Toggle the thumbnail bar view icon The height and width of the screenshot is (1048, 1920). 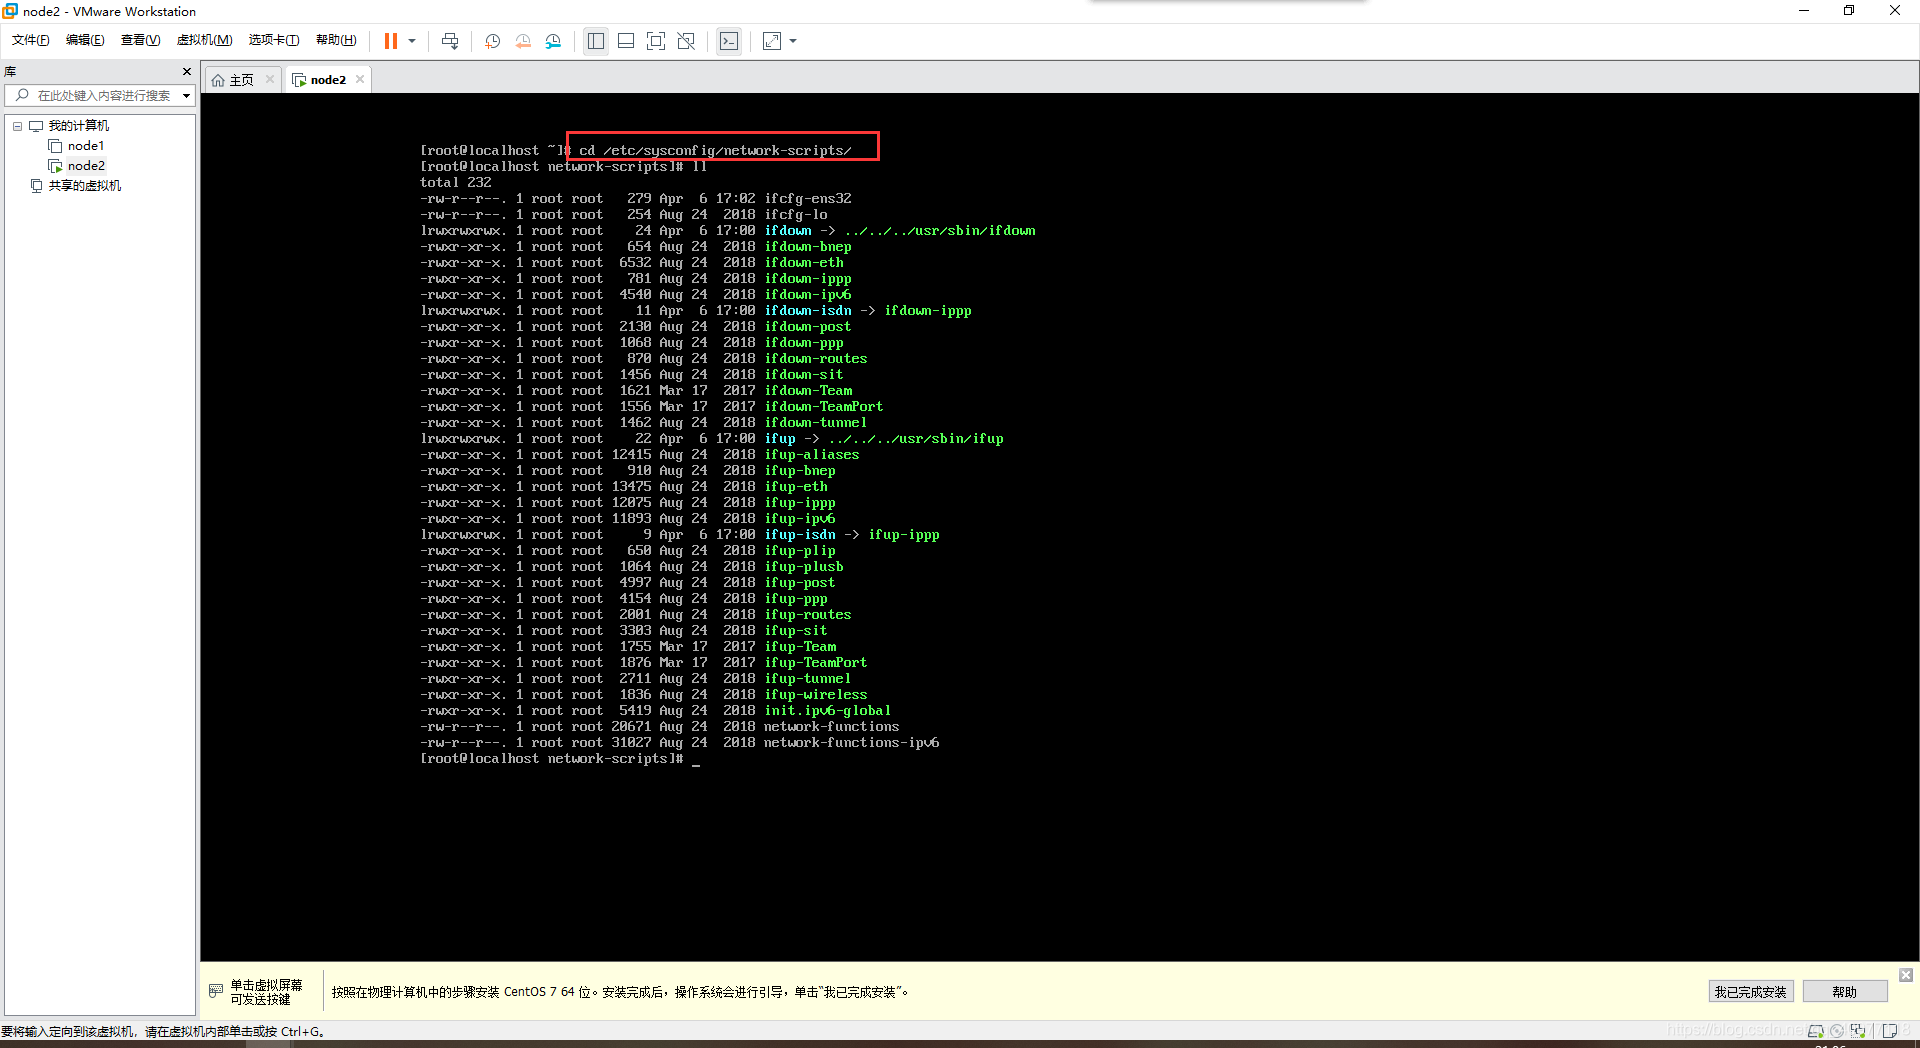626,41
